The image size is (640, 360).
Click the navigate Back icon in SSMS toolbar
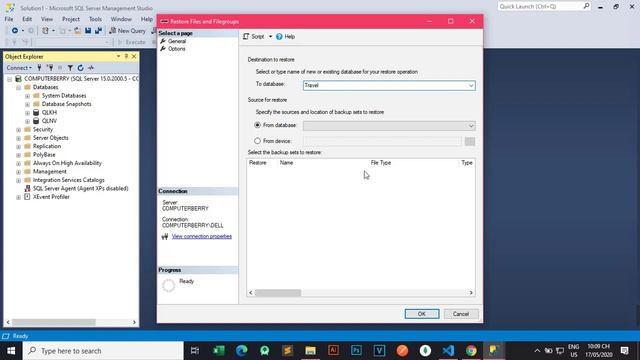coord(15,31)
